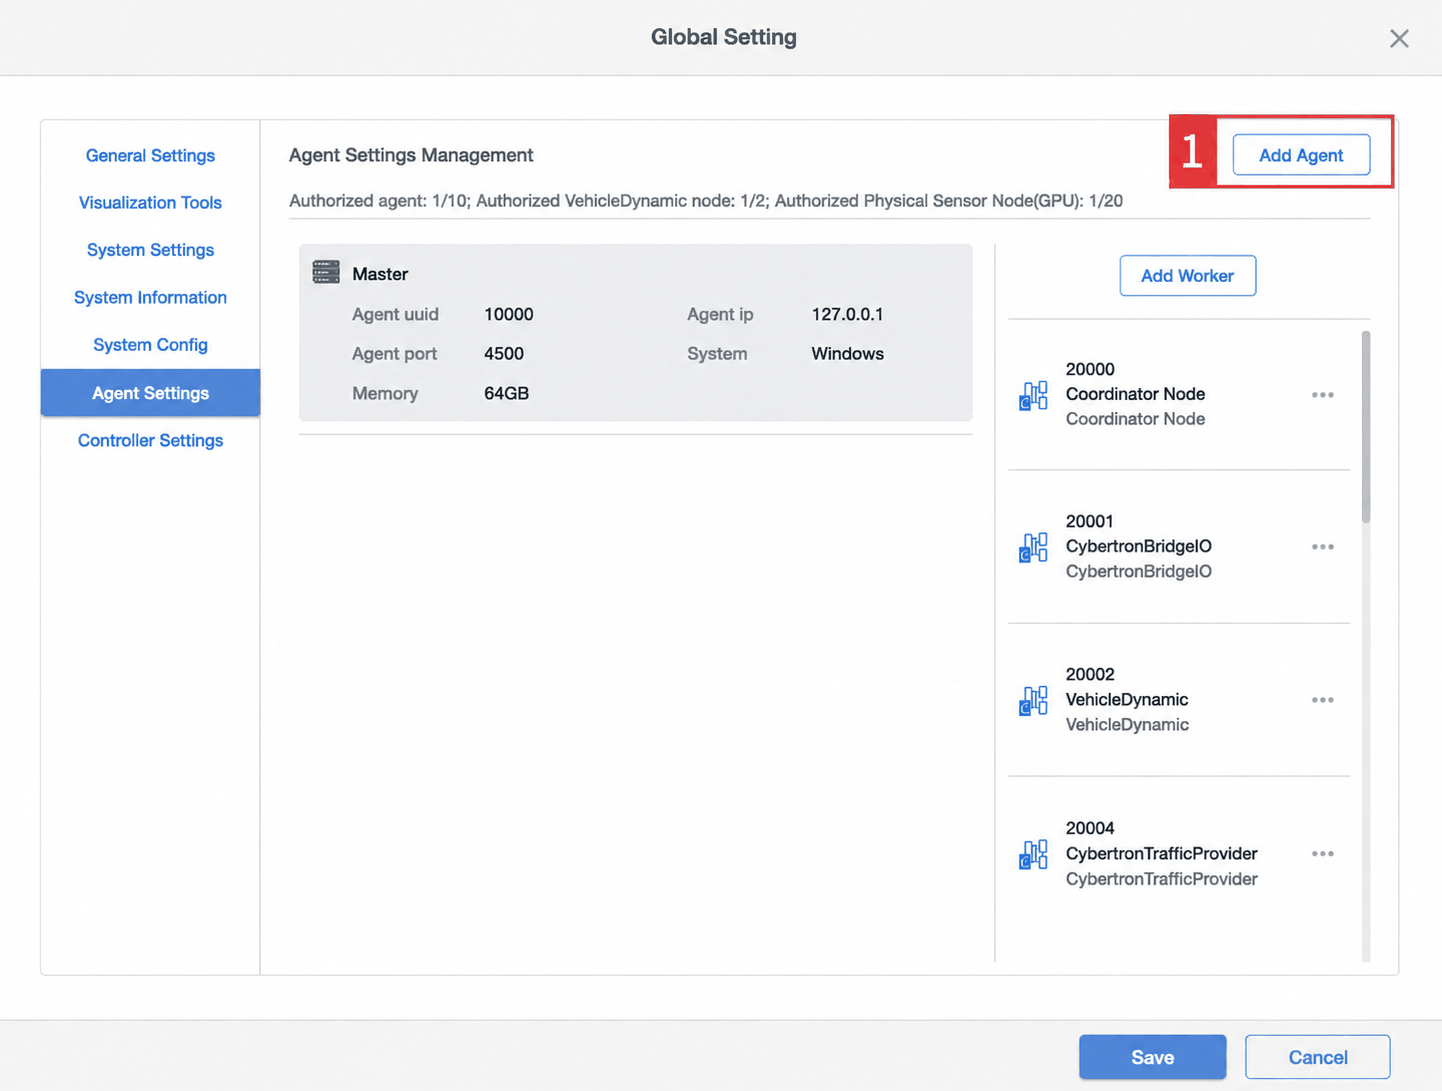Select worker 20000 Coordinator Node
This screenshot has width=1442, height=1091.
(1179, 395)
